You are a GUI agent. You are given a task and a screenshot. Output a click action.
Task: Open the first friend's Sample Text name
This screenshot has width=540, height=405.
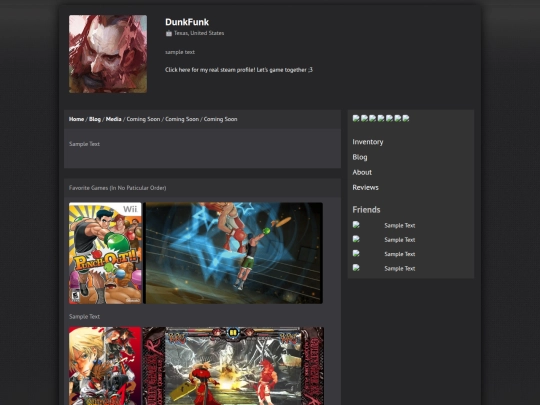[400, 226]
